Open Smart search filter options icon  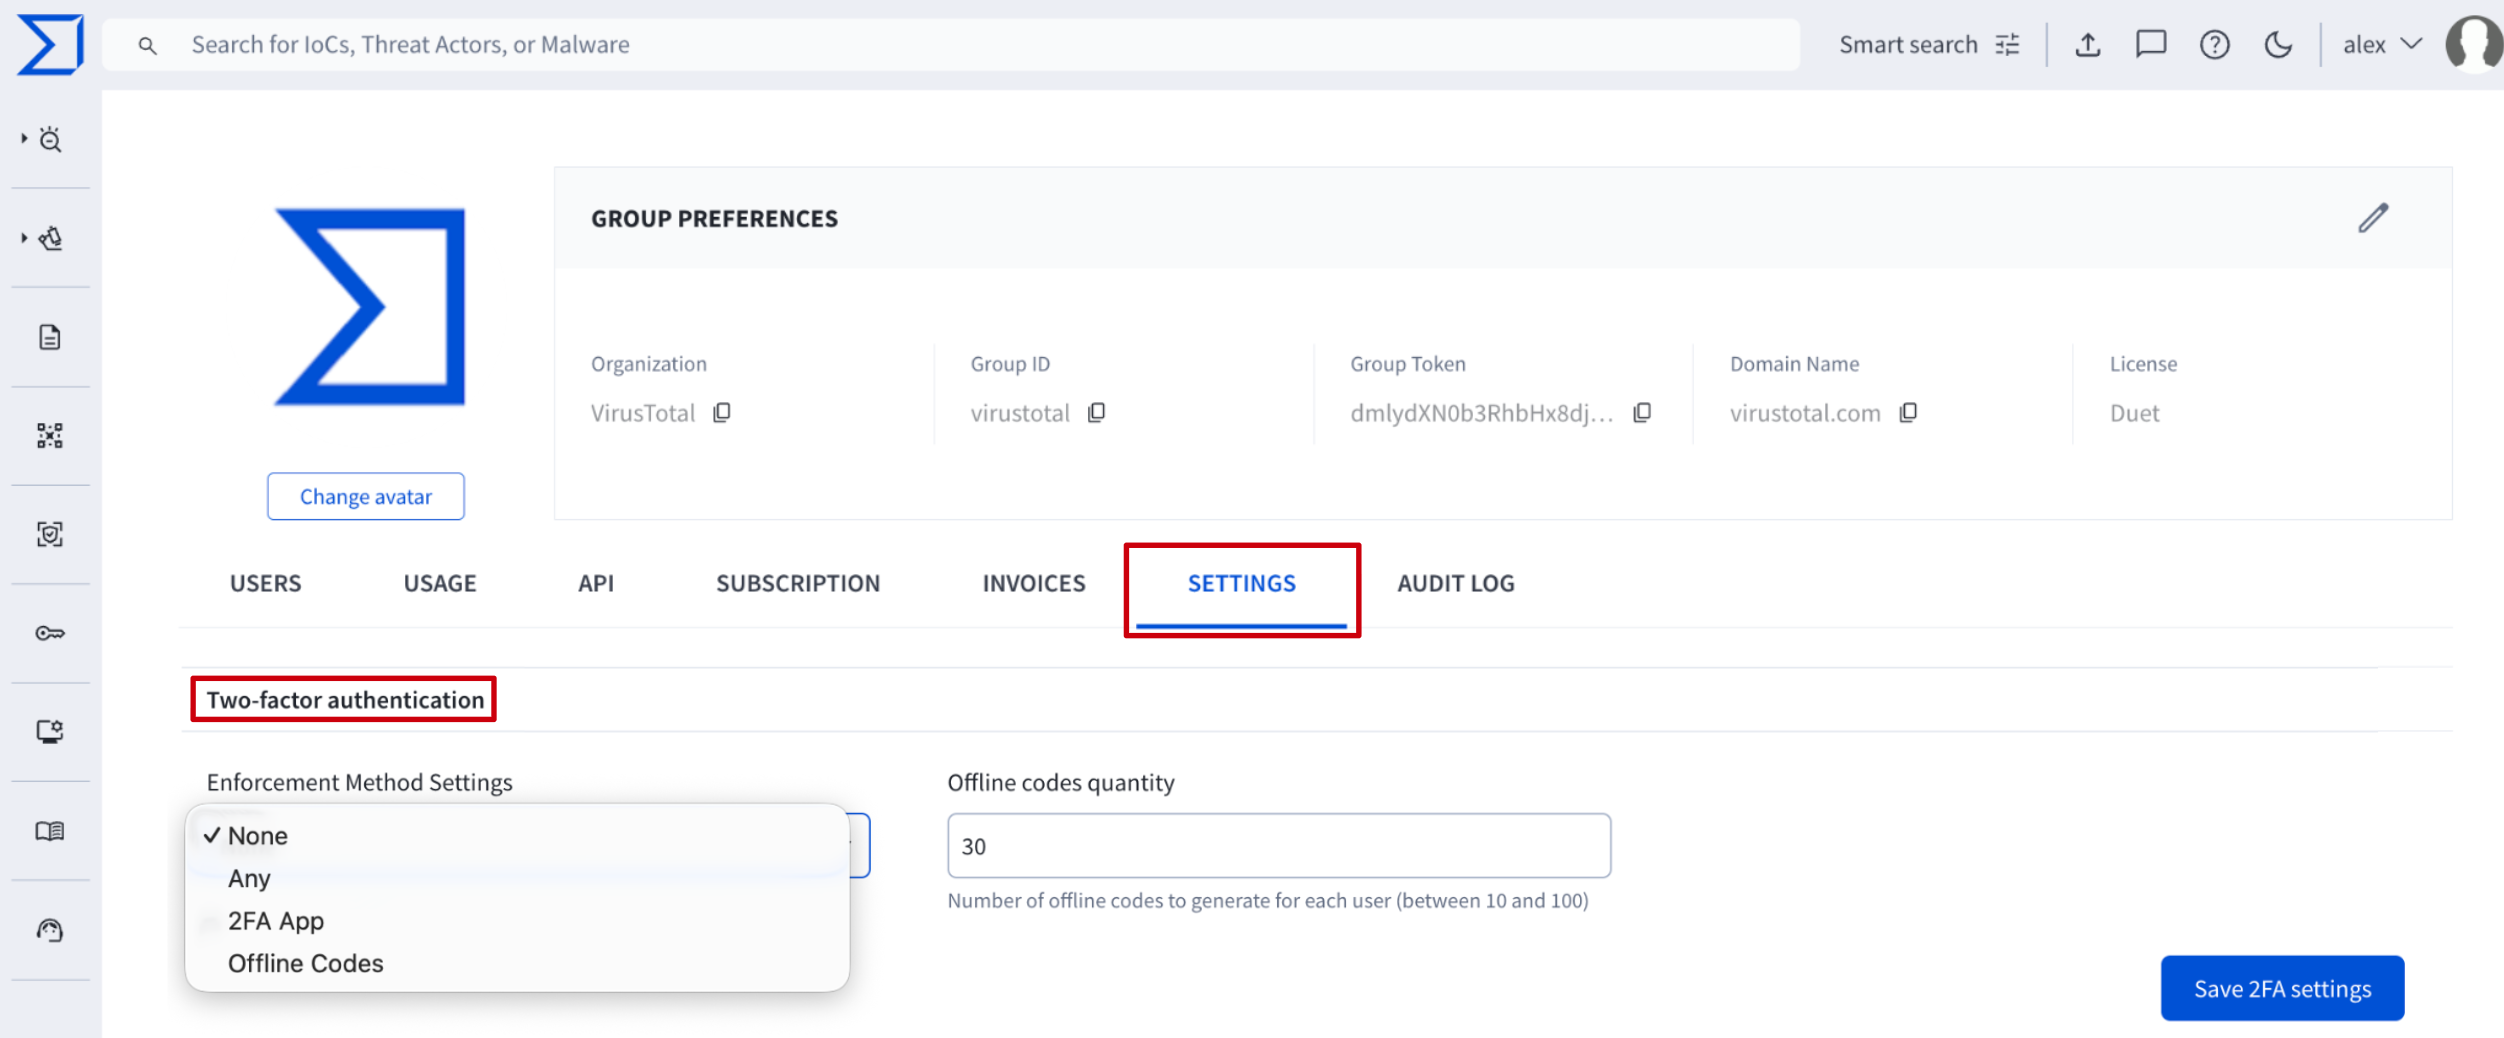[2007, 45]
